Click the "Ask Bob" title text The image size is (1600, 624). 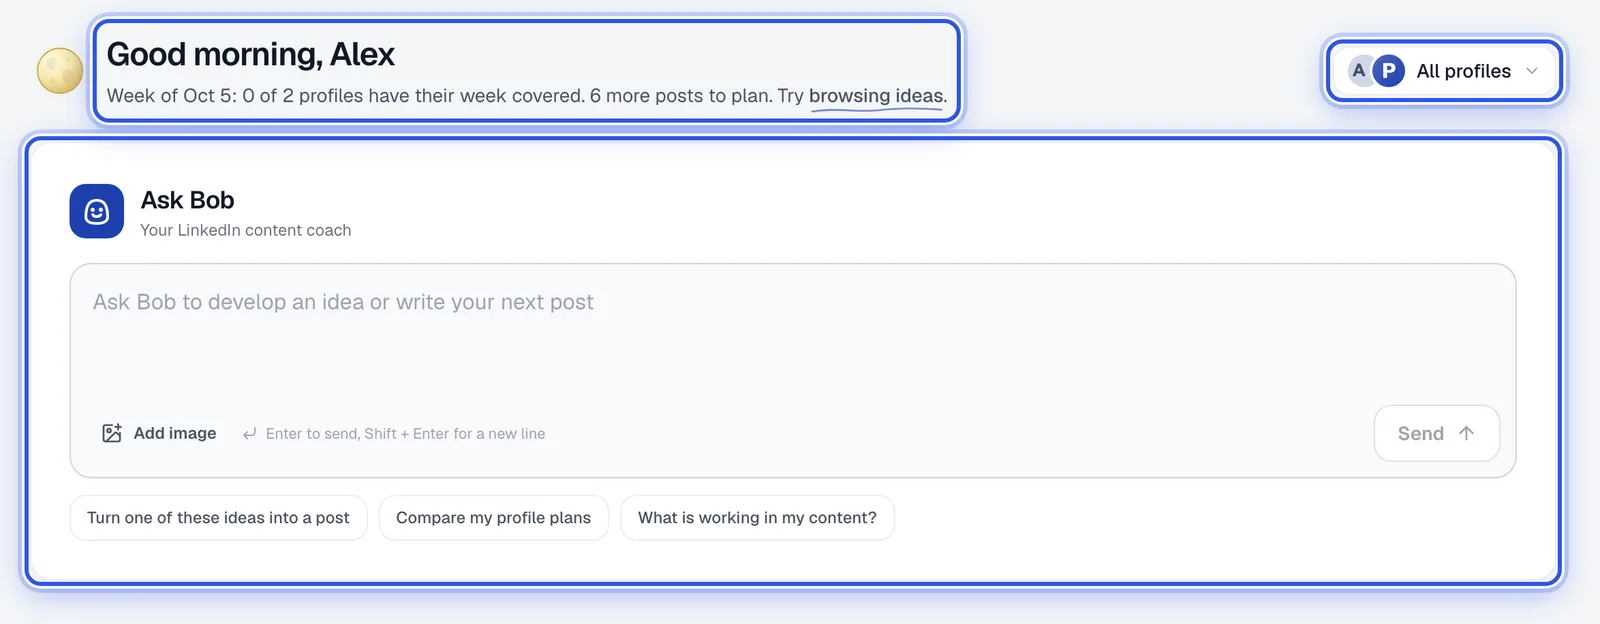pyautogui.click(x=188, y=200)
